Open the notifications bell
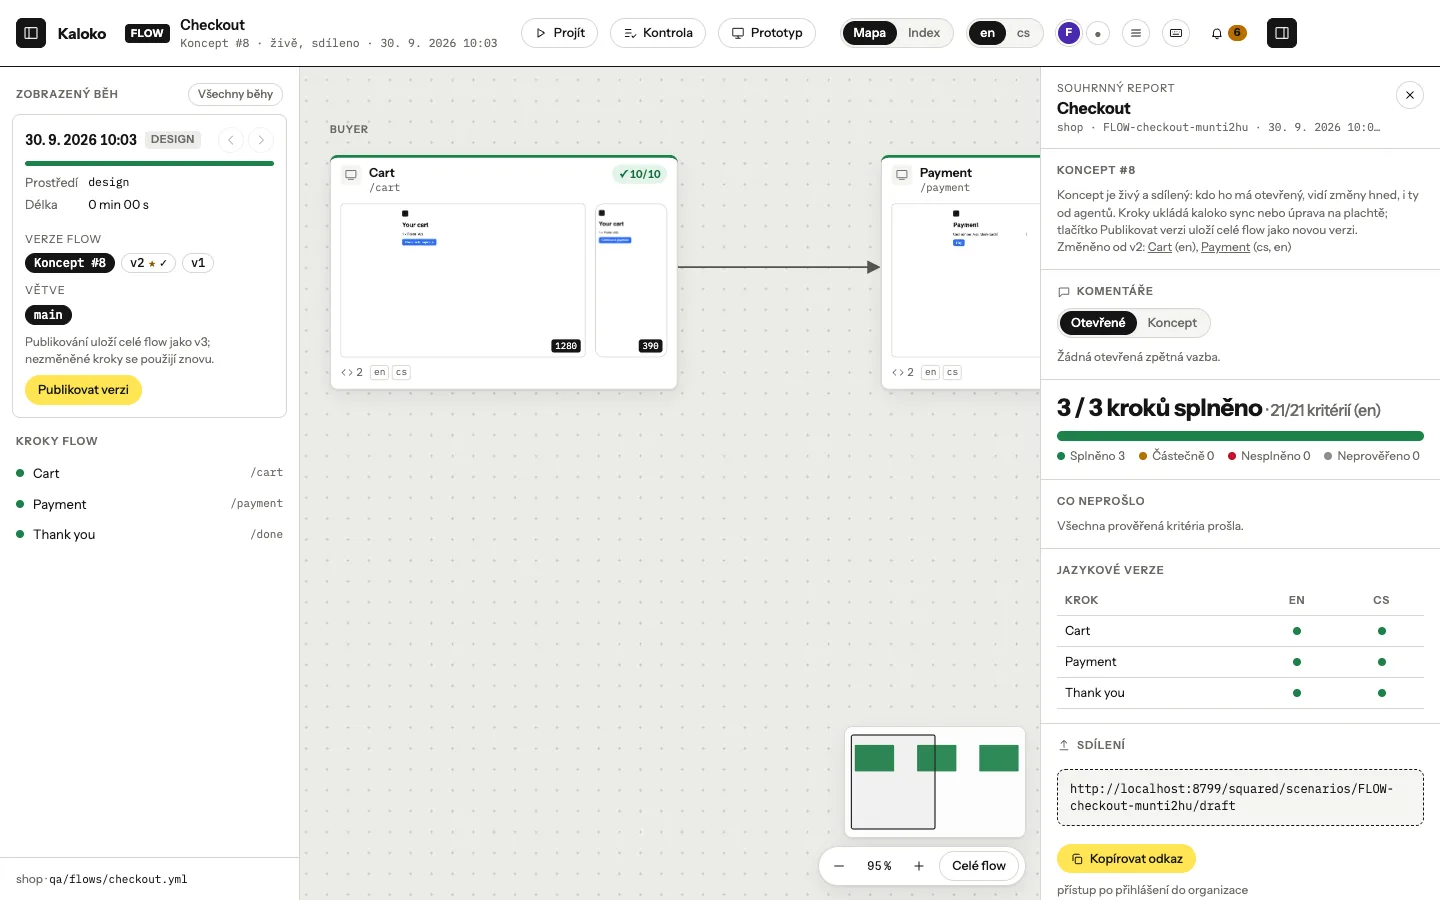Image resolution: width=1440 pixels, height=900 pixels. coord(1217,33)
